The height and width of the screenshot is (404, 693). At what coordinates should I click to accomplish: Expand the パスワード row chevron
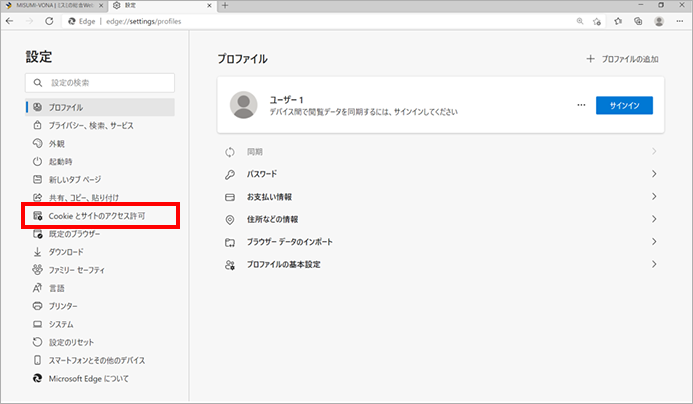click(x=654, y=174)
